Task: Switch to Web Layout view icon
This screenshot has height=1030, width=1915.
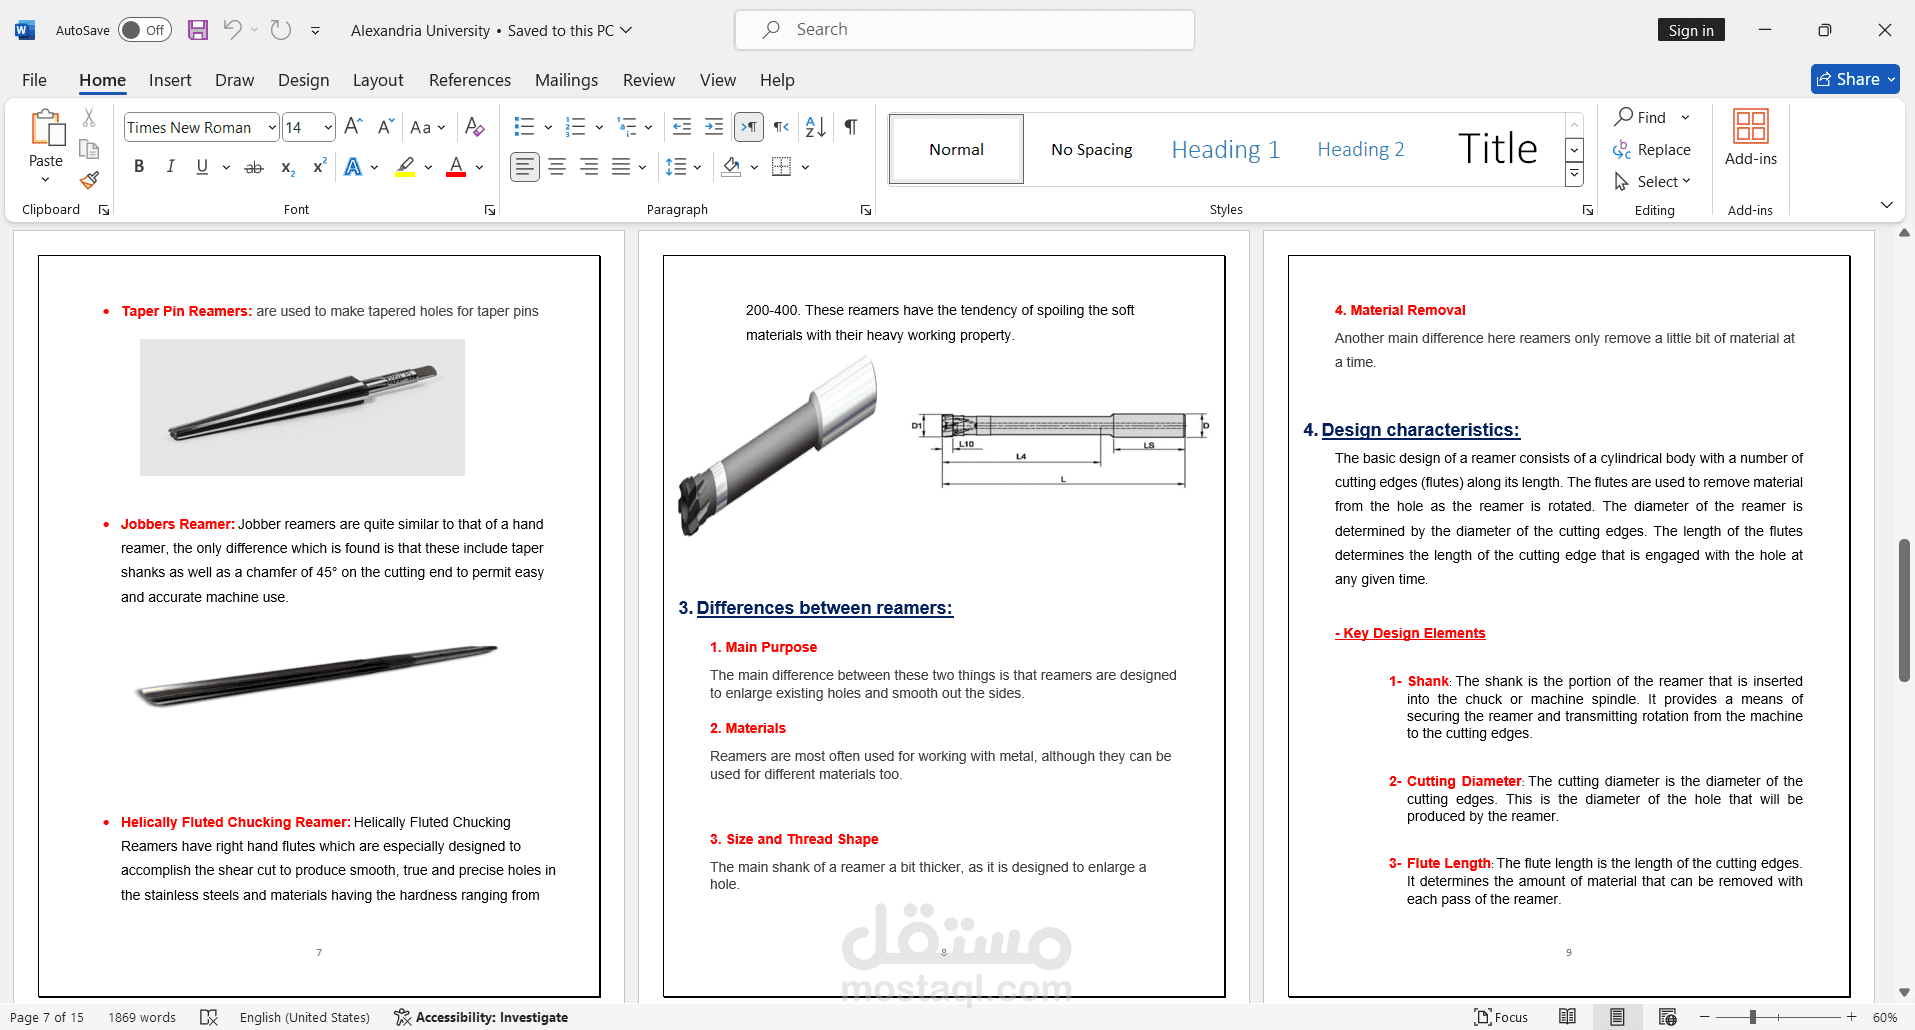Action: click(x=1667, y=1017)
